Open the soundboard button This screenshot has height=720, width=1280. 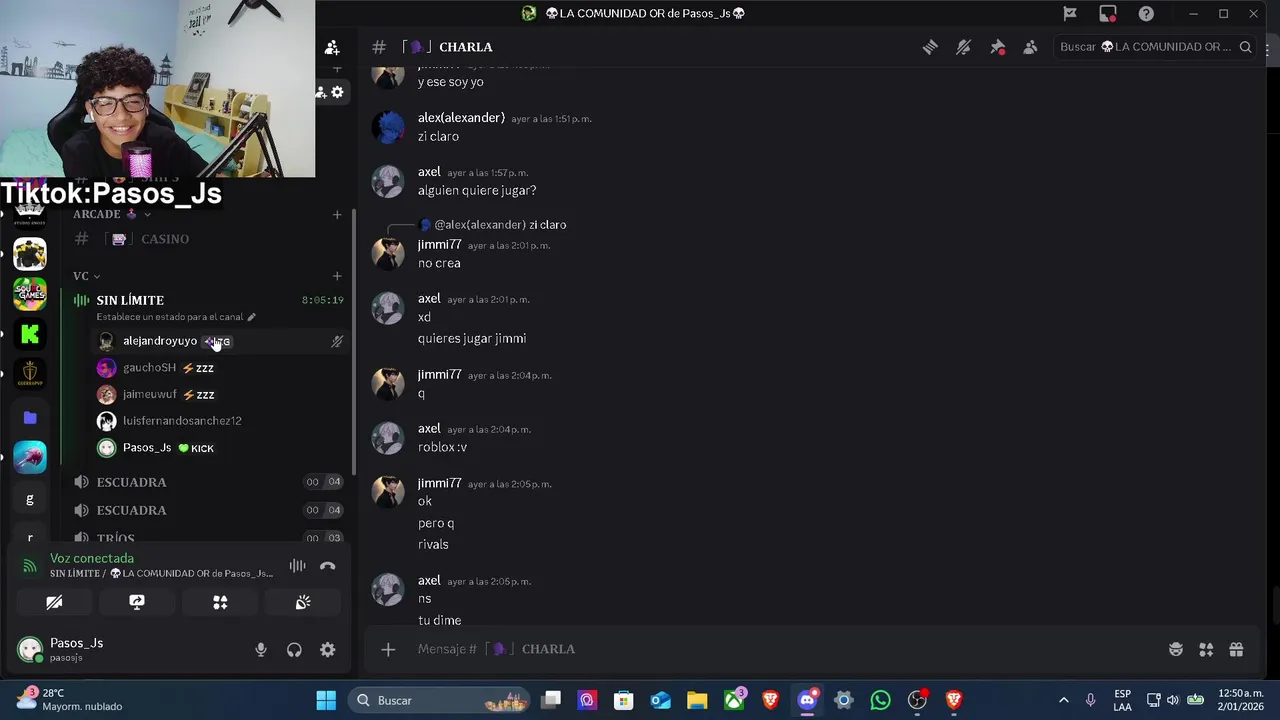(x=303, y=602)
